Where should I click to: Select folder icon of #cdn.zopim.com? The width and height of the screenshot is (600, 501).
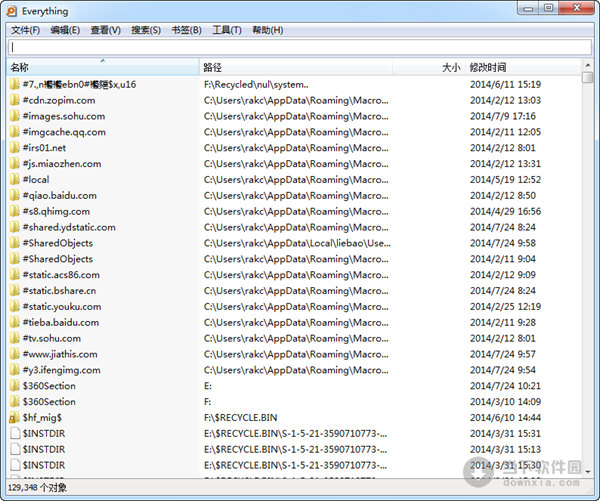click(x=15, y=100)
